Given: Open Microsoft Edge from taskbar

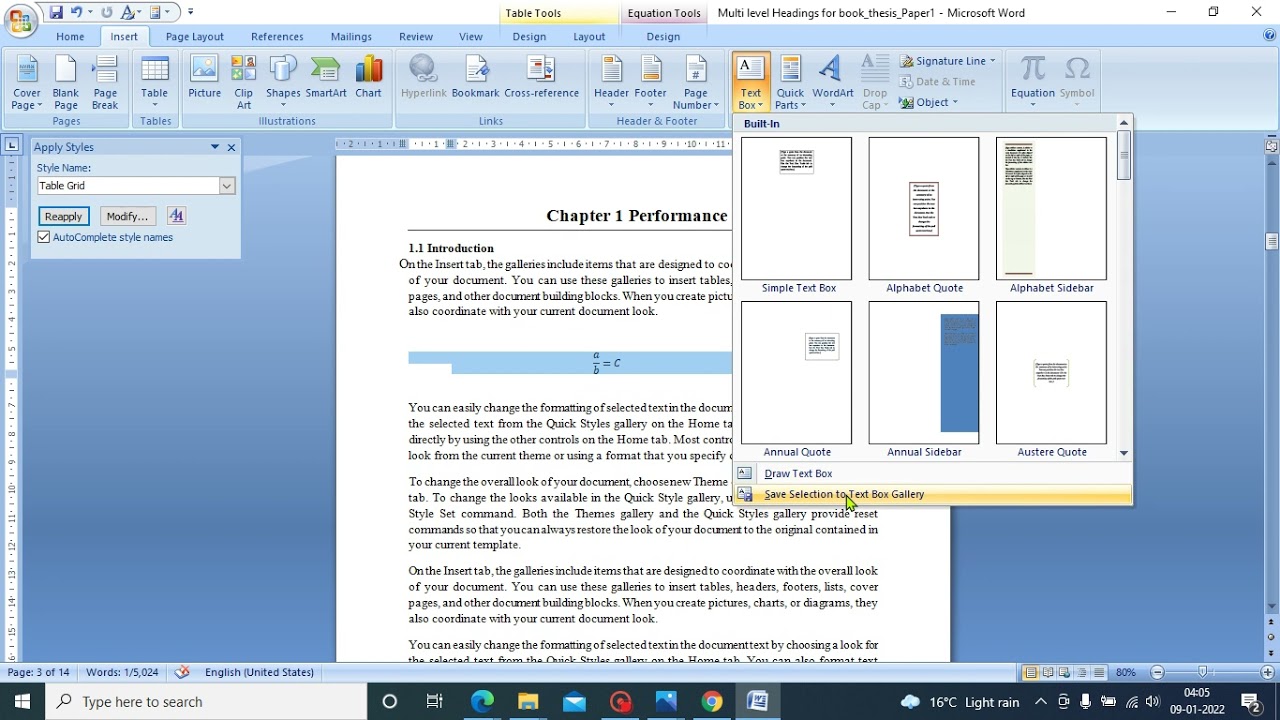Looking at the screenshot, I should tap(482, 701).
